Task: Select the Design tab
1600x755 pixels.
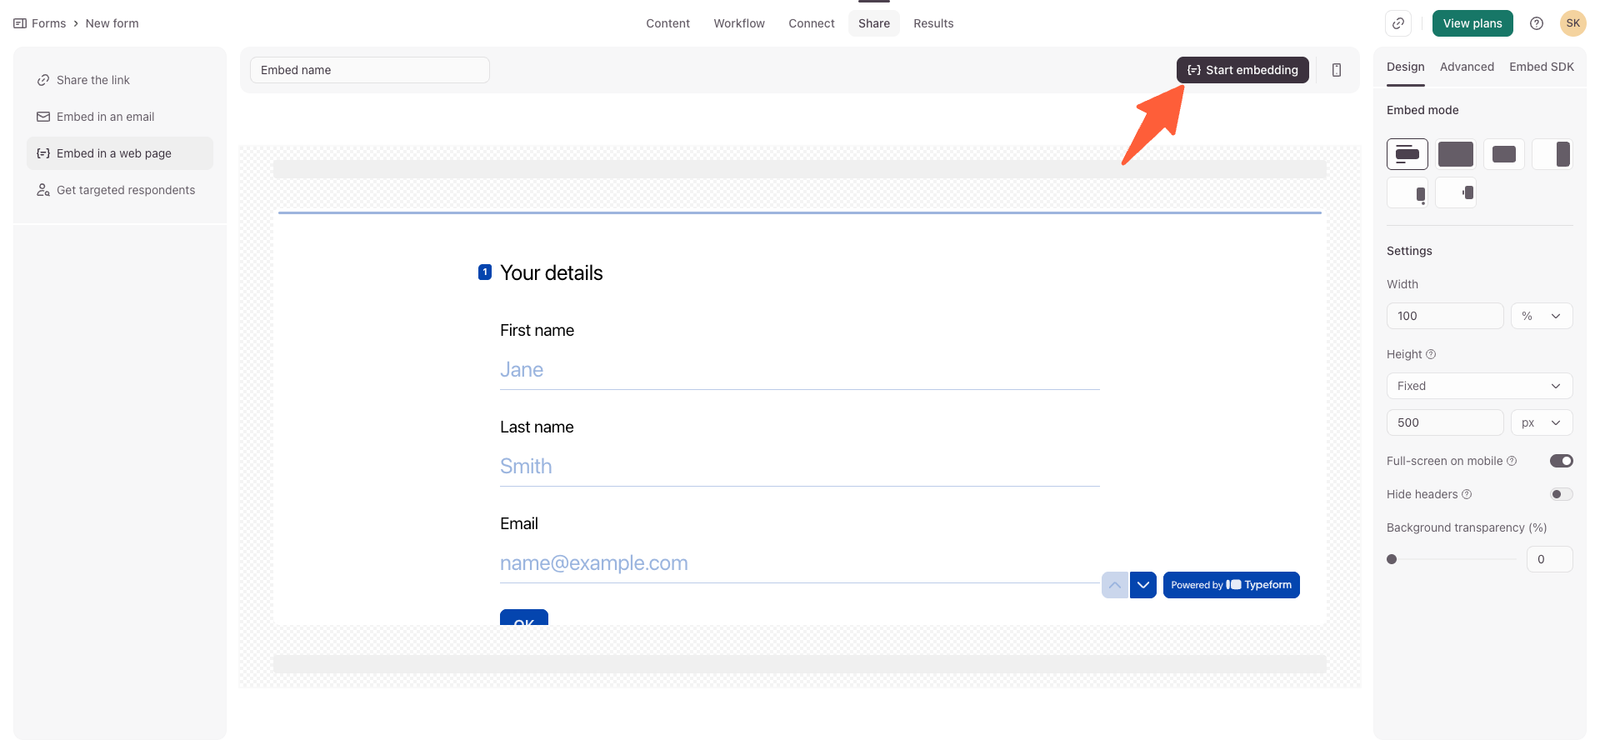Action: [x=1406, y=67]
